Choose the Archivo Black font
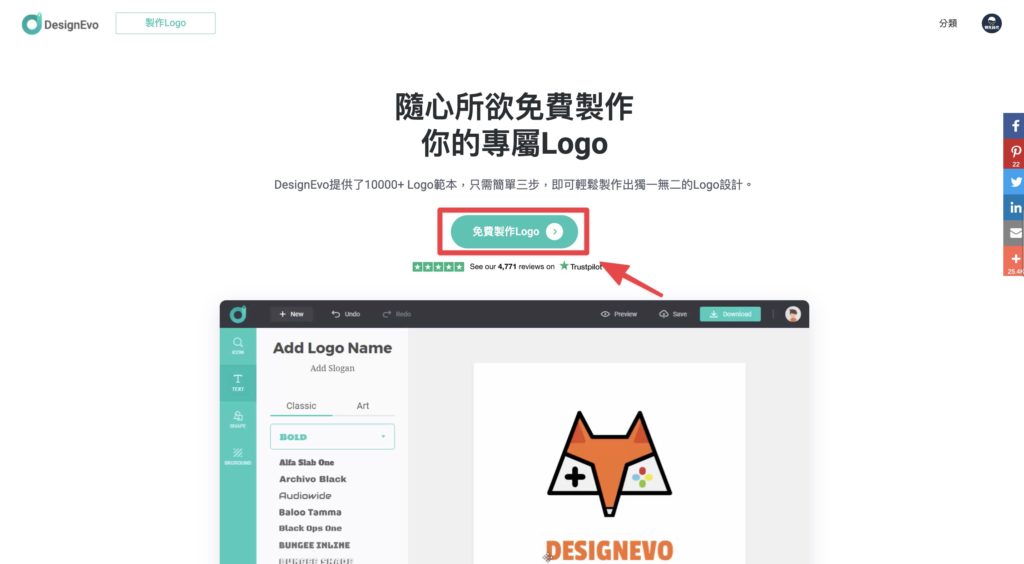The width and height of the screenshot is (1024, 564). [313, 479]
